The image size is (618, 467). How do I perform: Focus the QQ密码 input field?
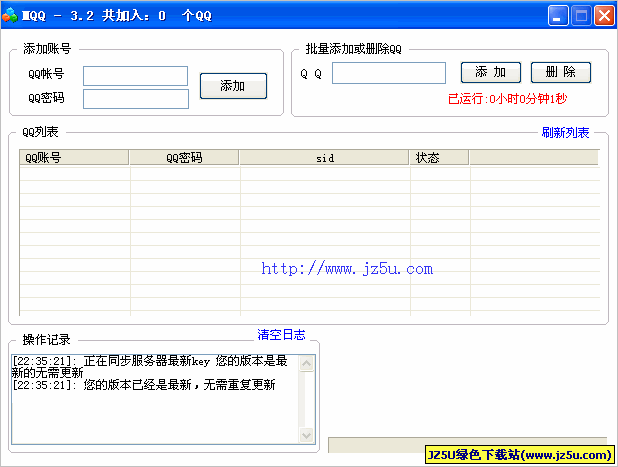click(136, 99)
